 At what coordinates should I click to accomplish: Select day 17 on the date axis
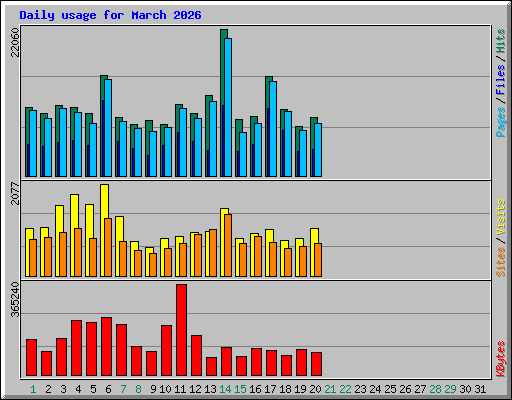[270, 389]
